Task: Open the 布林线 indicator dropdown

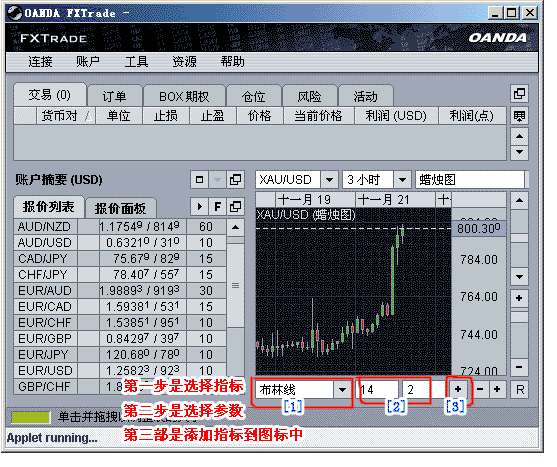Action: point(342,390)
